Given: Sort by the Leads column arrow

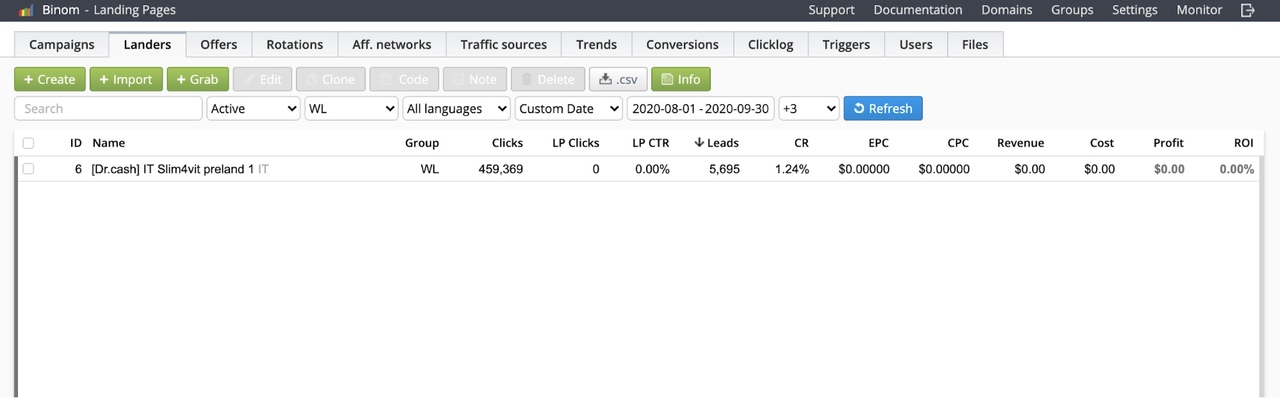Looking at the screenshot, I should [x=699, y=143].
